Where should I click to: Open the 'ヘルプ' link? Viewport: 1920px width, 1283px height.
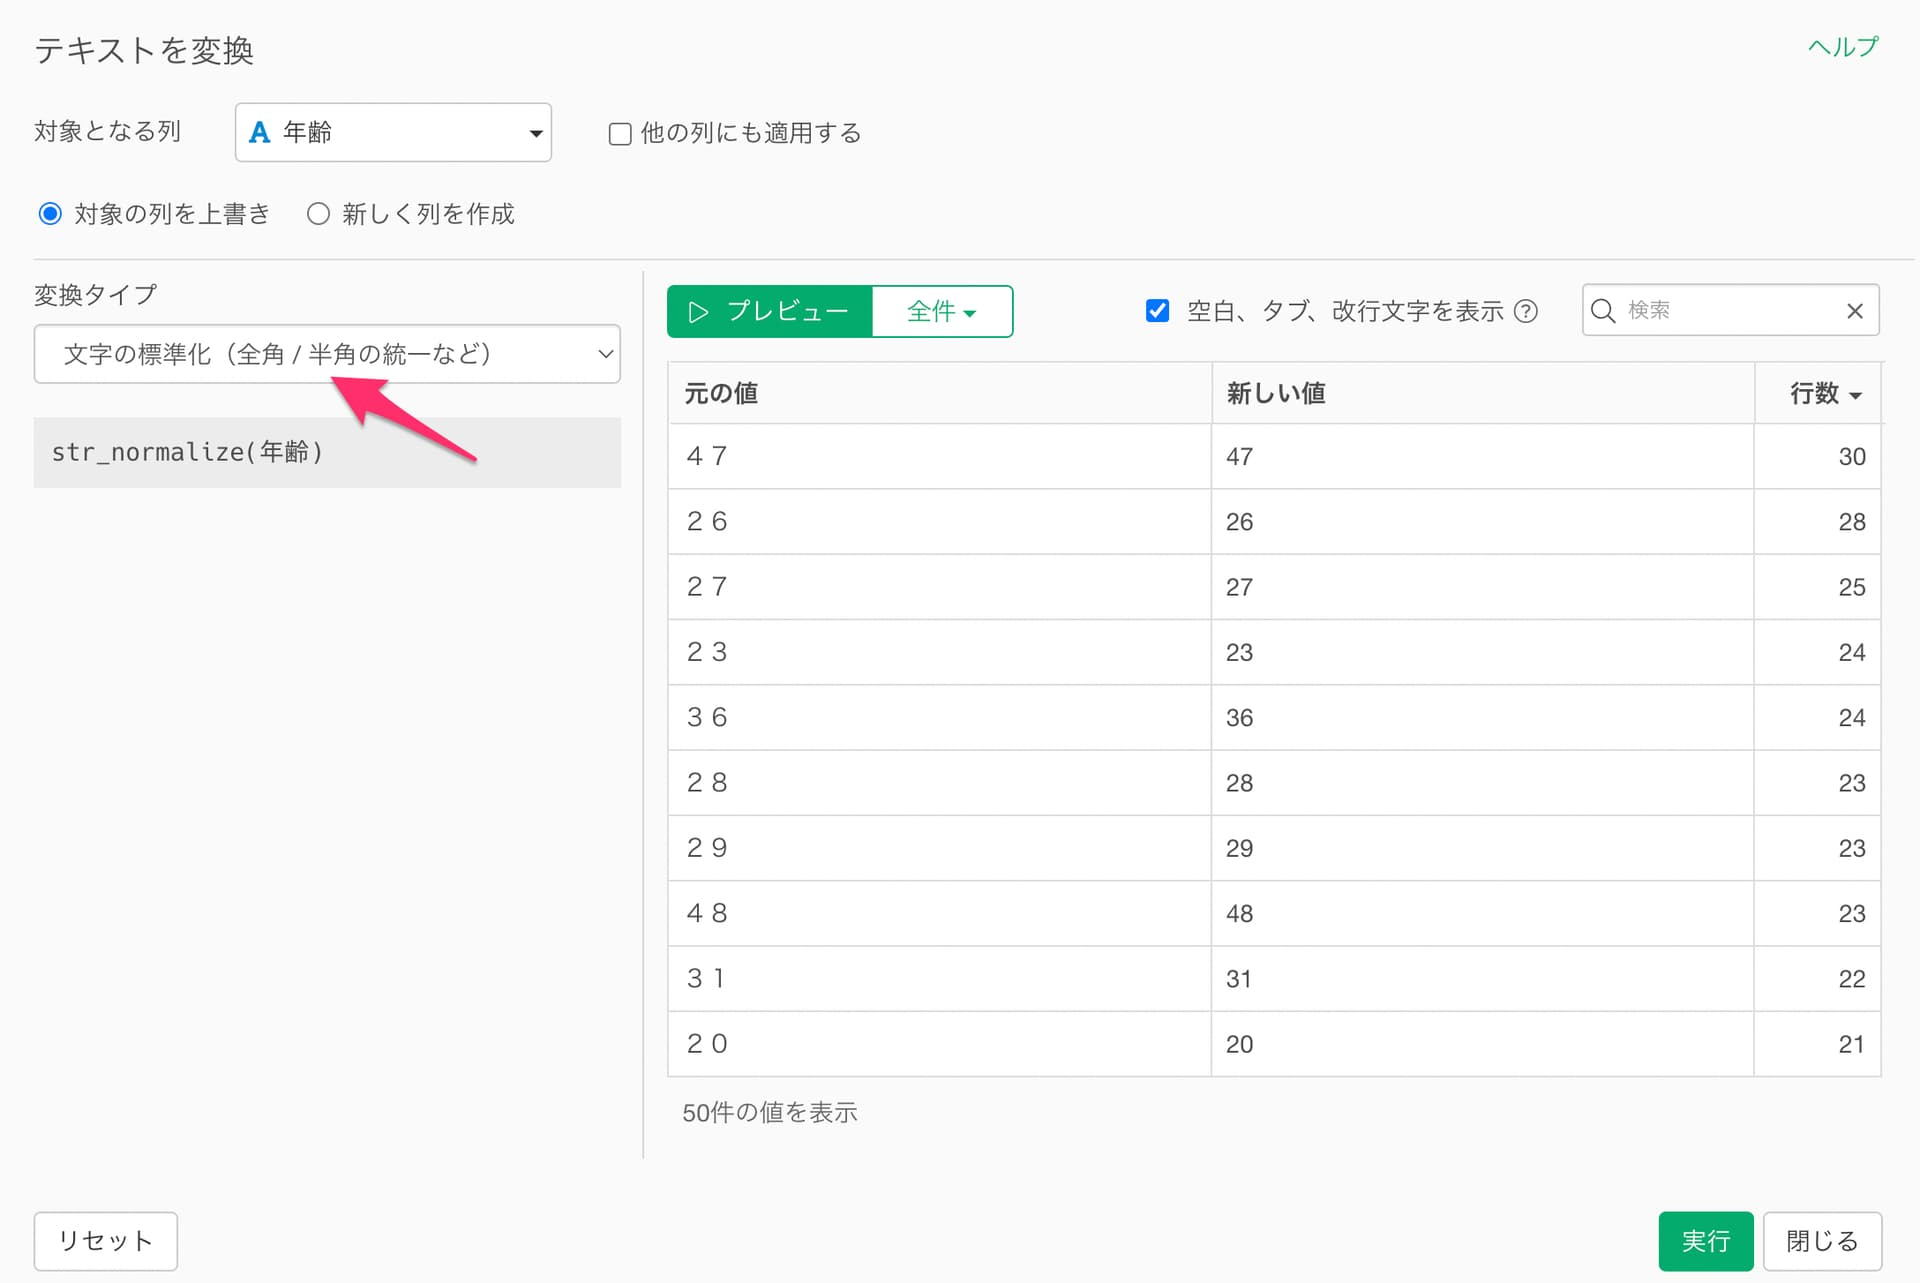click(1843, 47)
